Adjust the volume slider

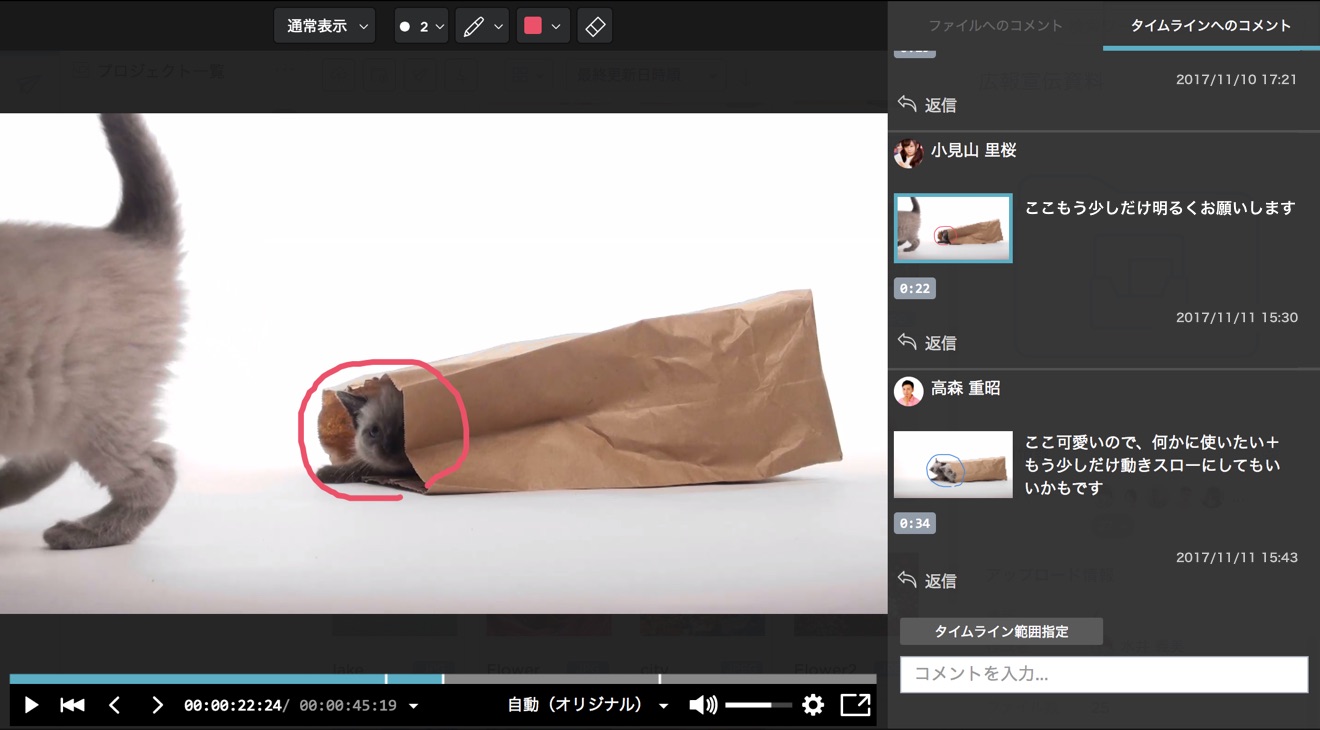(x=758, y=705)
